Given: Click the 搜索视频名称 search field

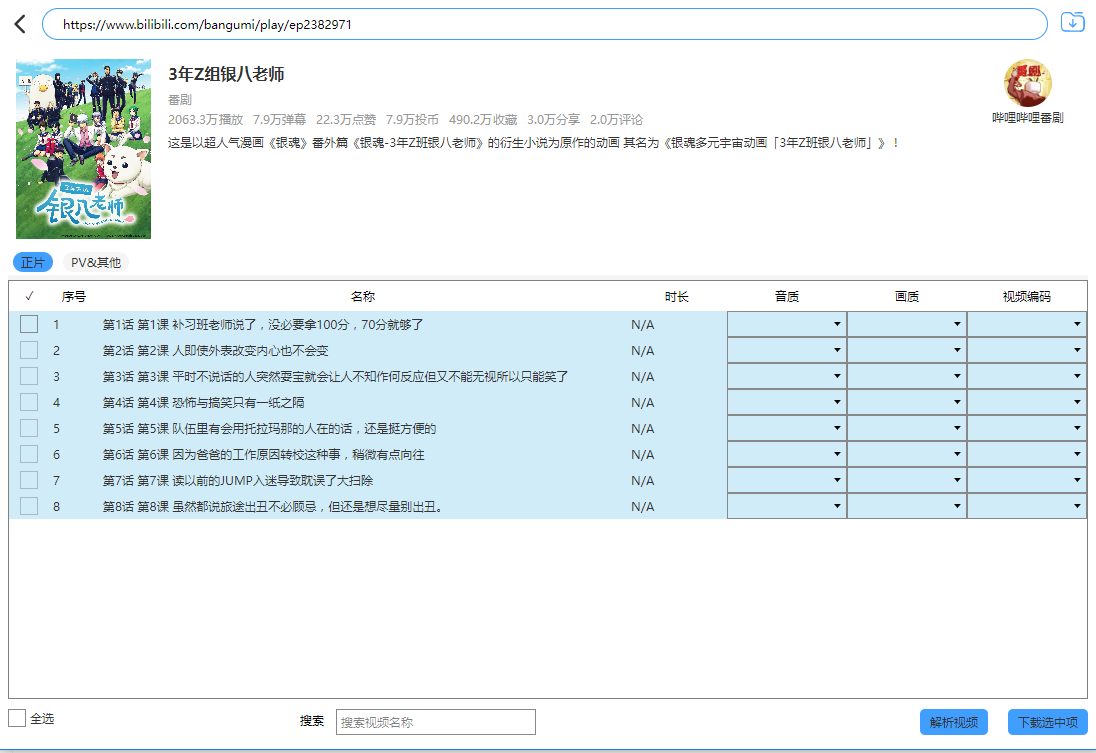Looking at the screenshot, I should [435, 721].
